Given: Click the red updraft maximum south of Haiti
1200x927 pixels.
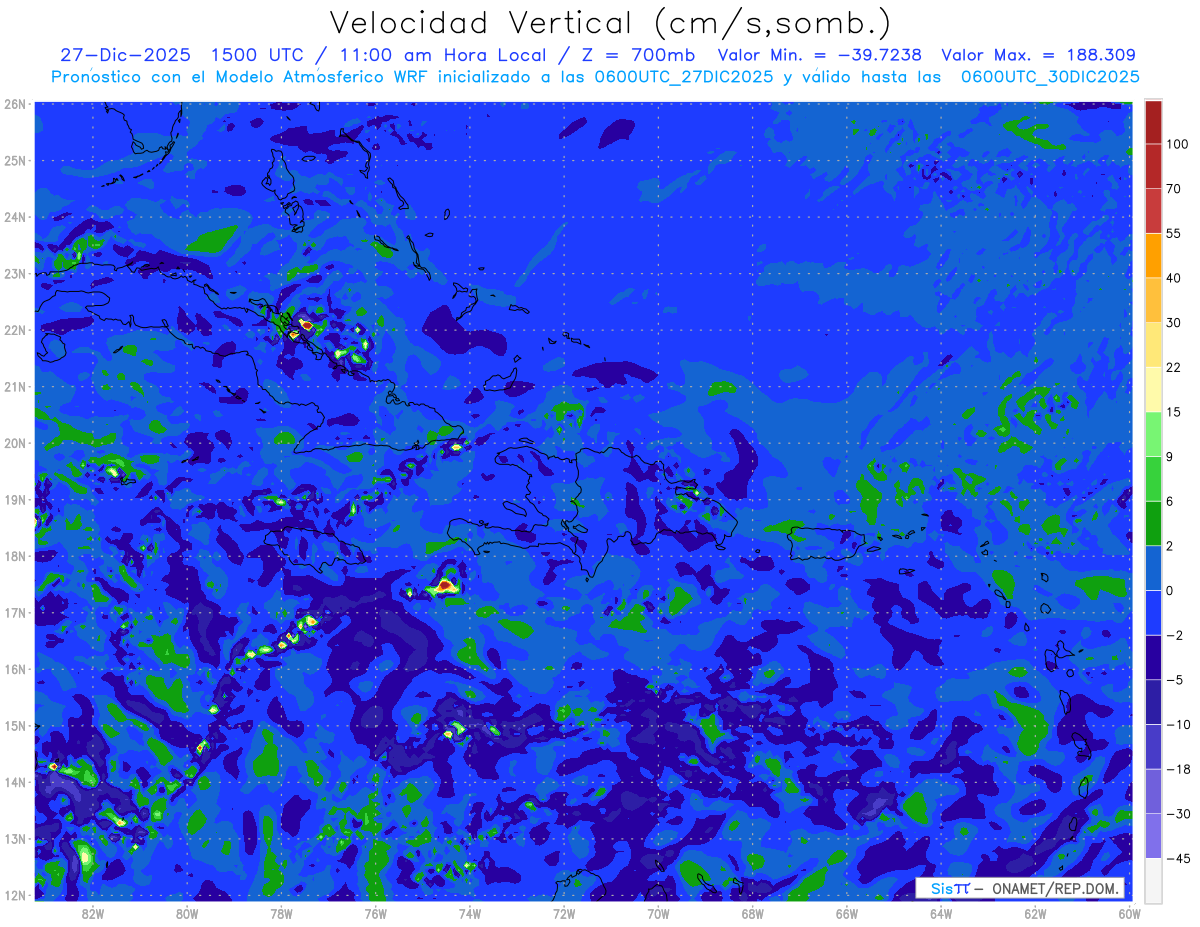Looking at the screenshot, I should pyautogui.click(x=446, y=586).
